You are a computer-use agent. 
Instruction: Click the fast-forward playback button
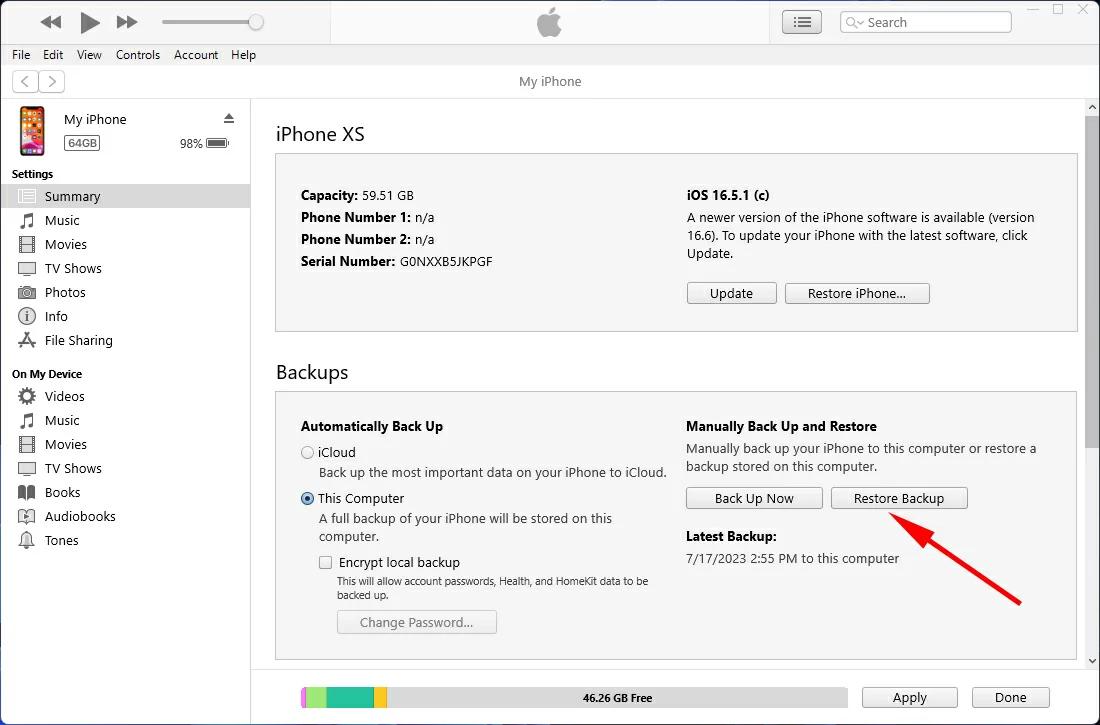click(x=126, y=22)
